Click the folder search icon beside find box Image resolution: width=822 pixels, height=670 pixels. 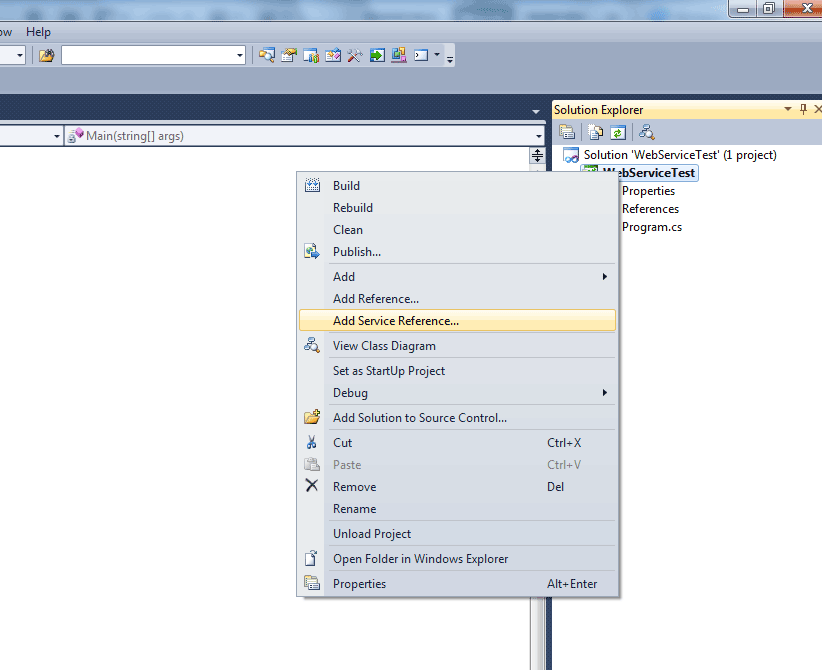coord(47,55)
